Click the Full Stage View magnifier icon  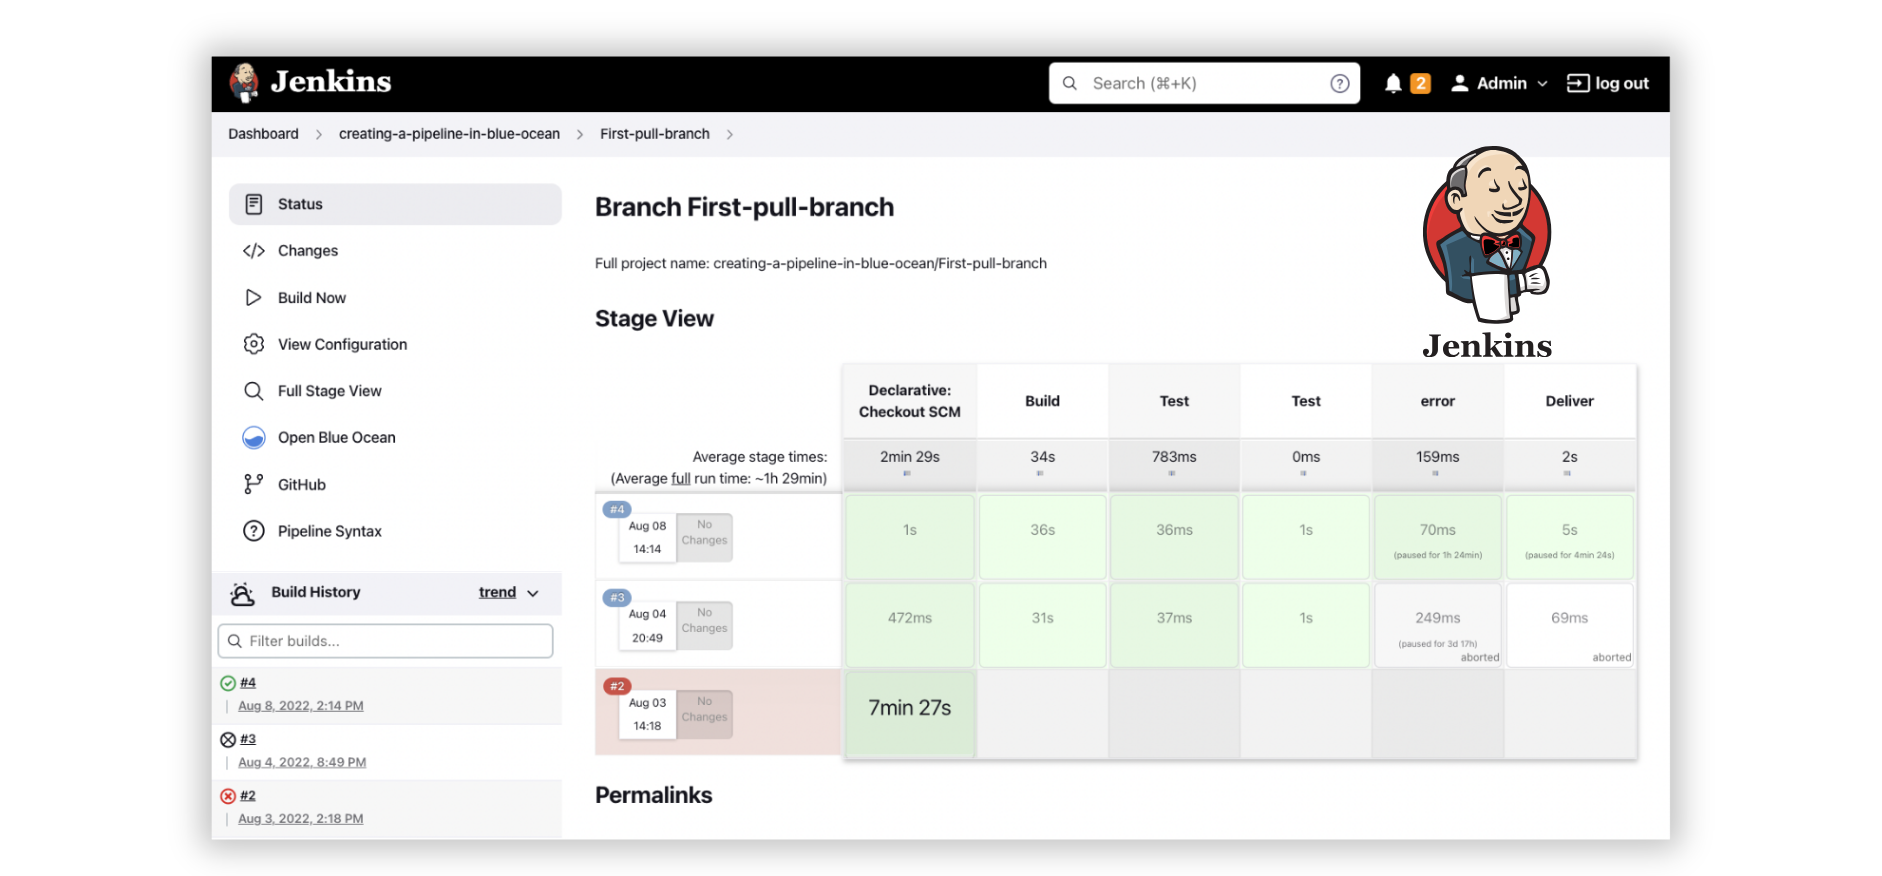(254, 391)
